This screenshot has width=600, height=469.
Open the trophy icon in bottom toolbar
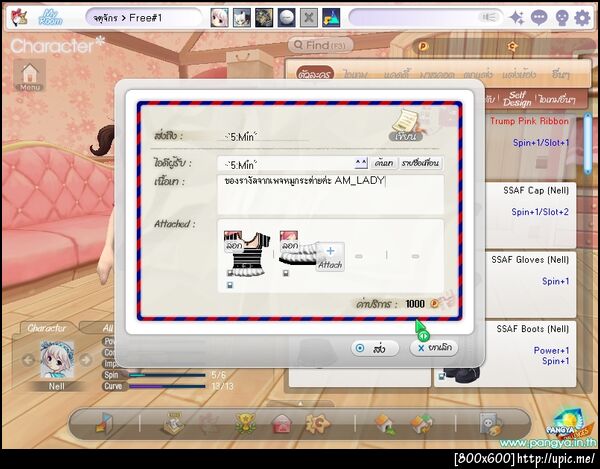(x=245, y=423)
